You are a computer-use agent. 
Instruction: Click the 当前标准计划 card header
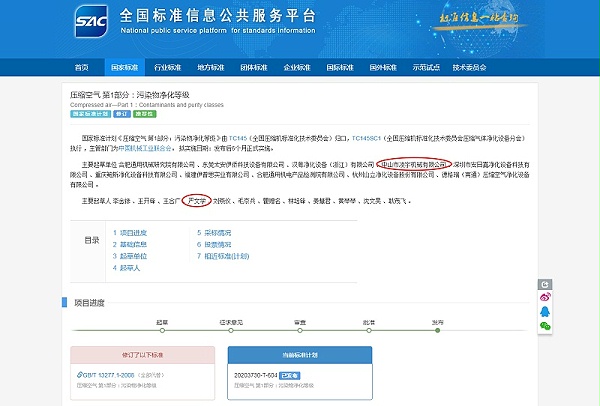[x=300, y=355]
